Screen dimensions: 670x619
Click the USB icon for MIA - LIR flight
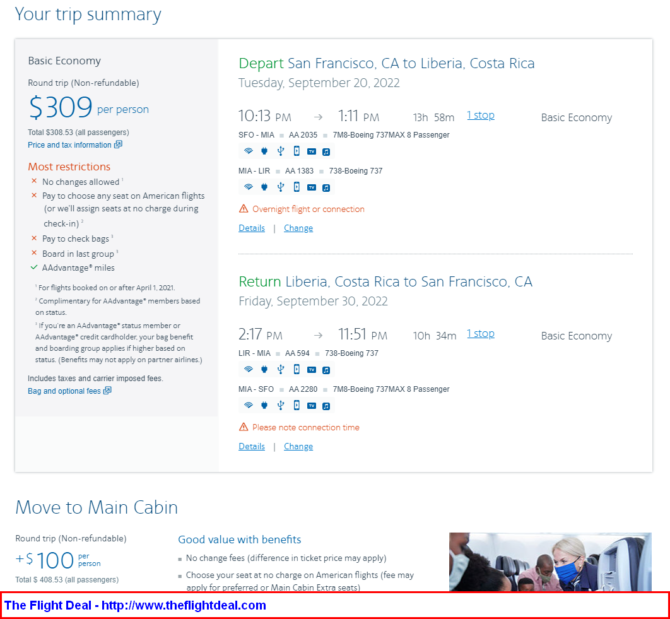click(280, 187)
